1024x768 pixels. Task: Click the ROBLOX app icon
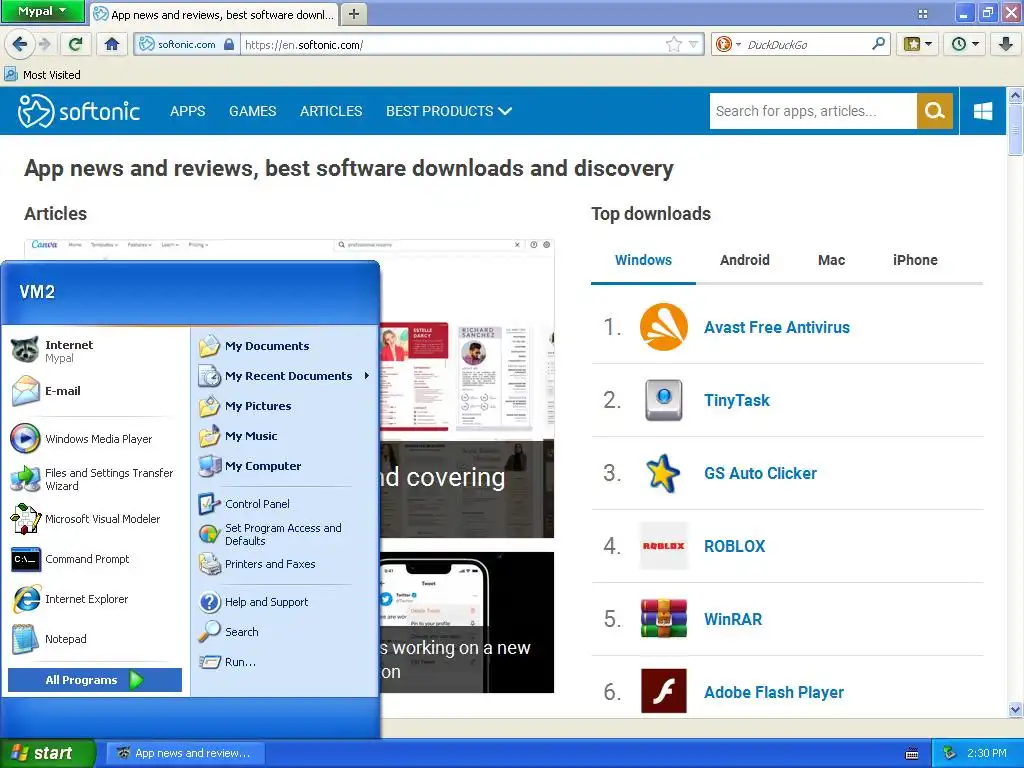[x=664, y=546]
